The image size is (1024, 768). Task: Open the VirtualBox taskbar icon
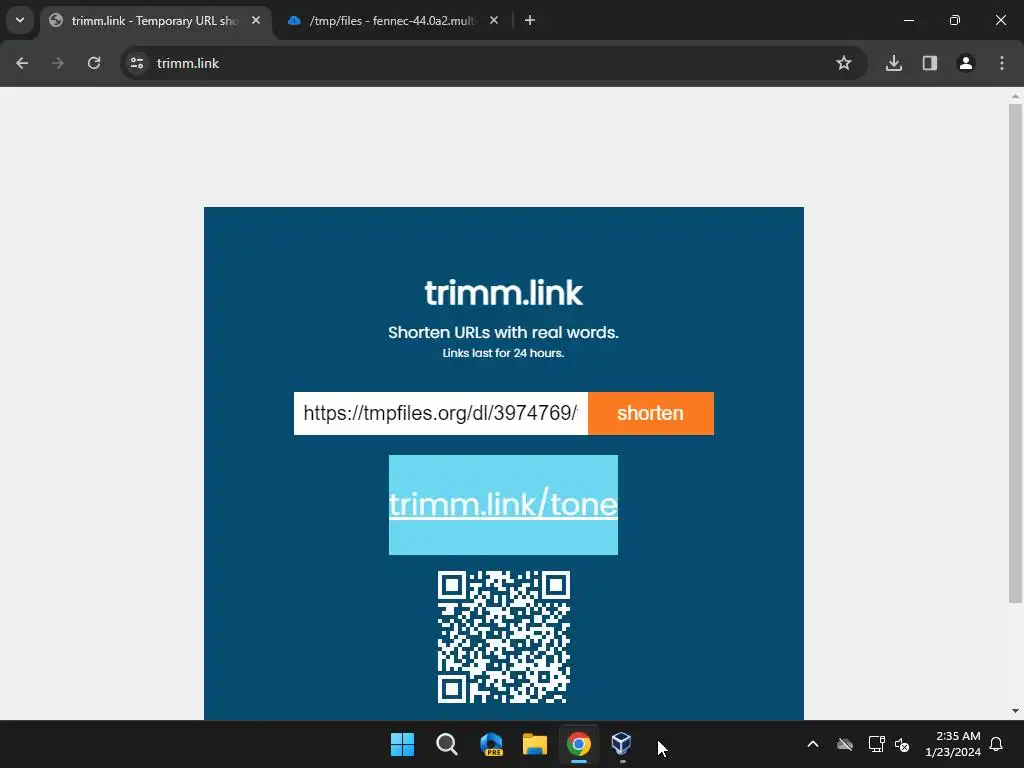coord(622,744)
